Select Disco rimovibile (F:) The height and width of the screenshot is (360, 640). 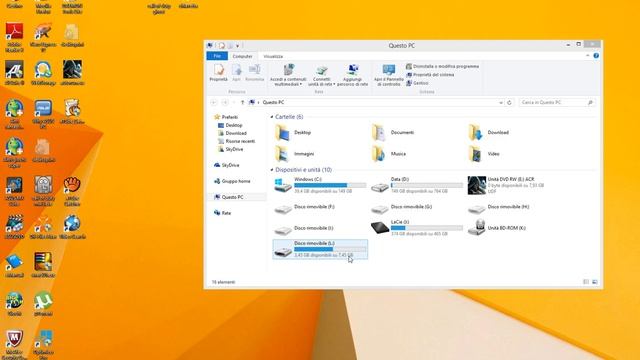pos(305,208)
